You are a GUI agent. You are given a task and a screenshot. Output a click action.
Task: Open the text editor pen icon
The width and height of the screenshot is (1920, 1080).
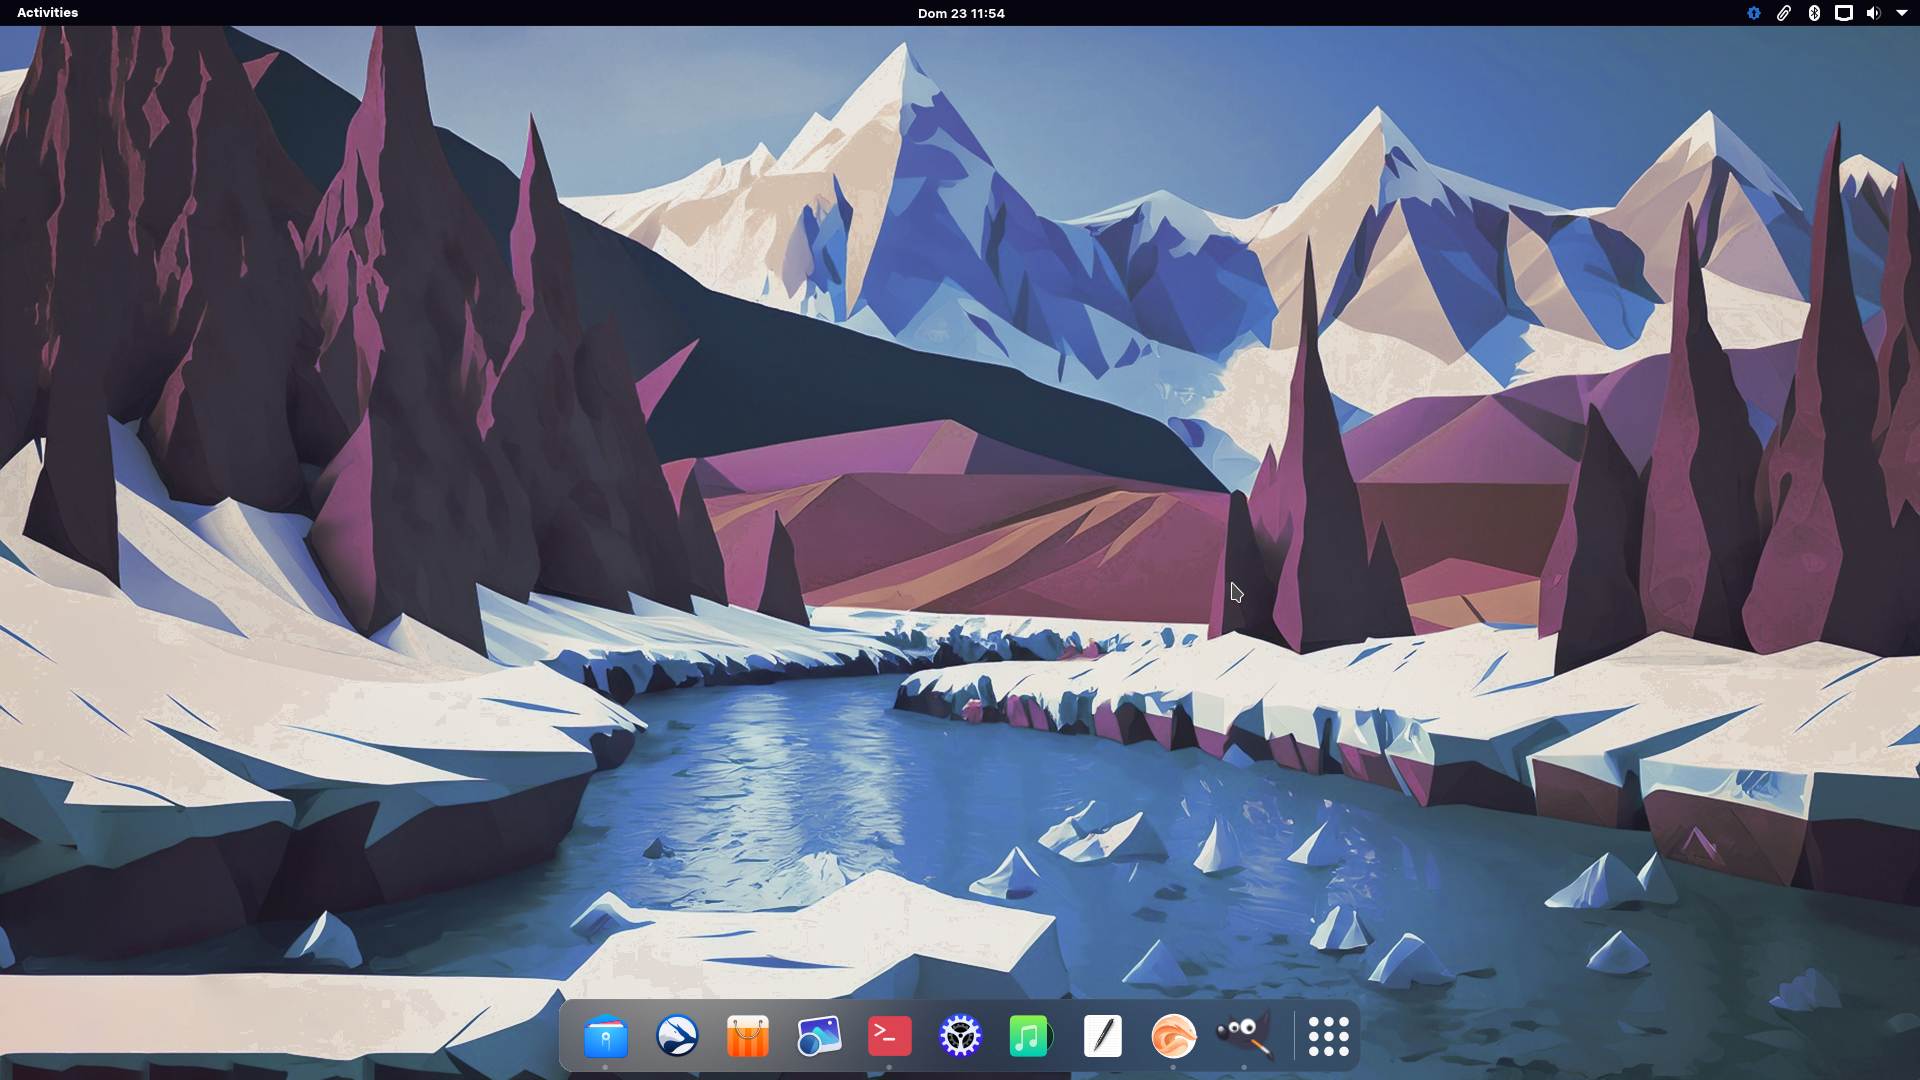click(1102, 1036)
